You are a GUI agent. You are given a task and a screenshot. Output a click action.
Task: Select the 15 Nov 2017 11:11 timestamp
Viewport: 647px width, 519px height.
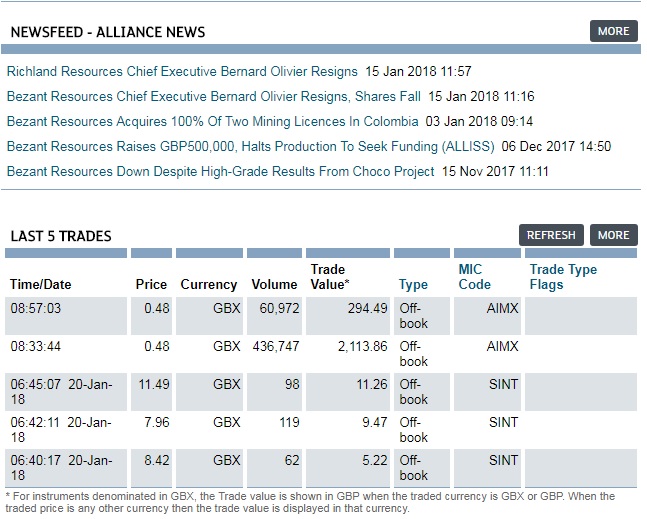[495, 171]
